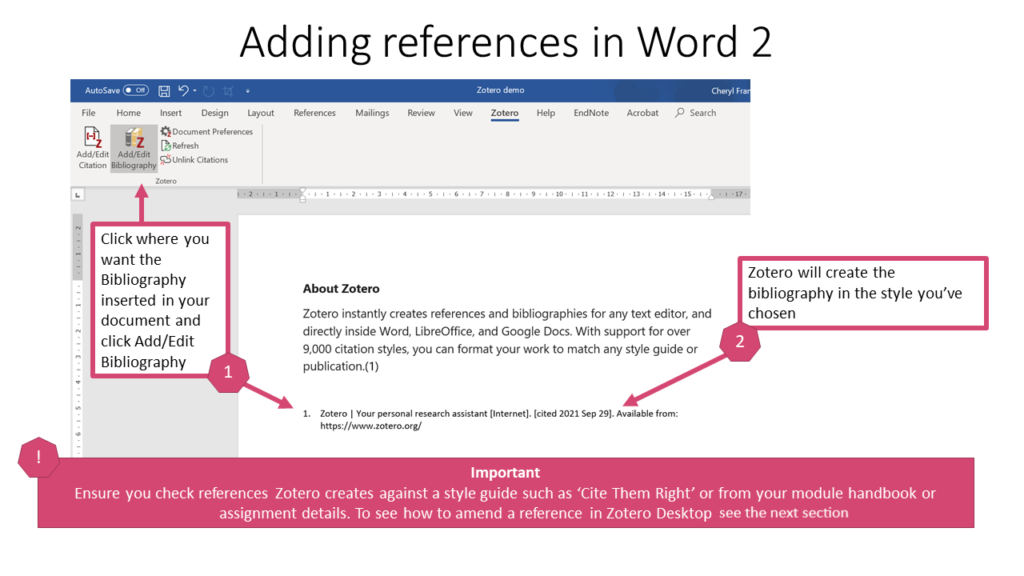Screen dimensions: 1024x576
Task: Click the Zotero ribbon tab label
Action: [504, 113]
